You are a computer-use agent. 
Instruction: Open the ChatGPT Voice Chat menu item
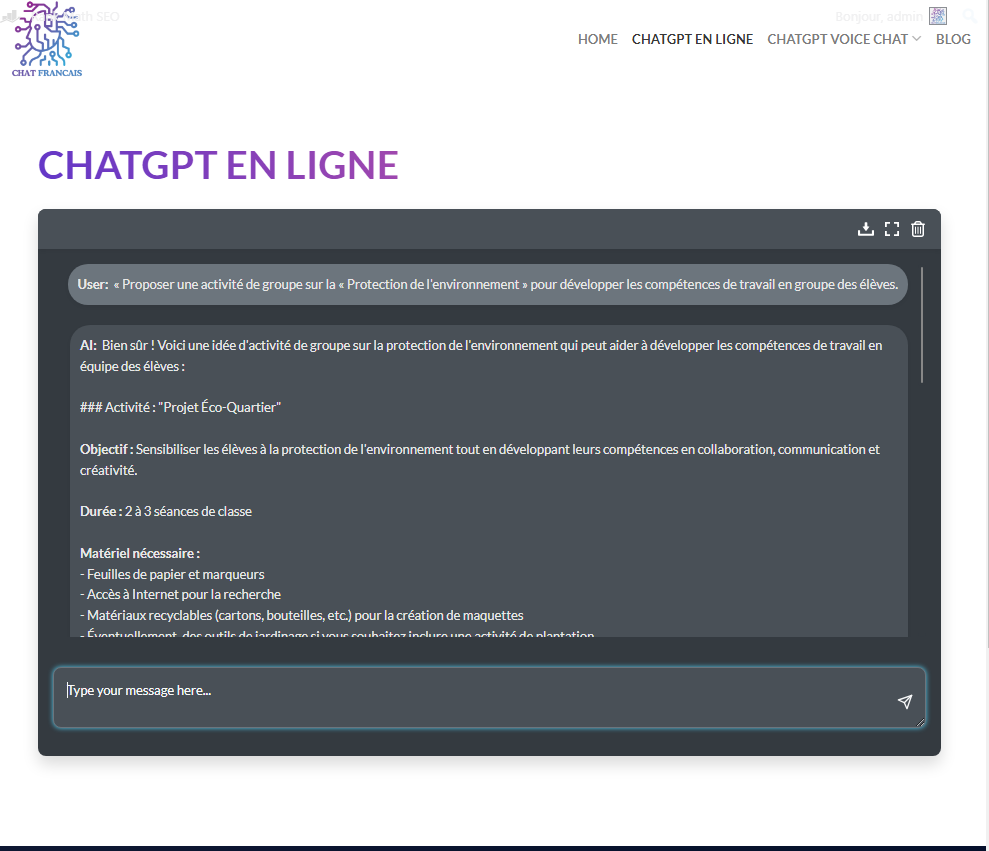[x=837, y=39]
